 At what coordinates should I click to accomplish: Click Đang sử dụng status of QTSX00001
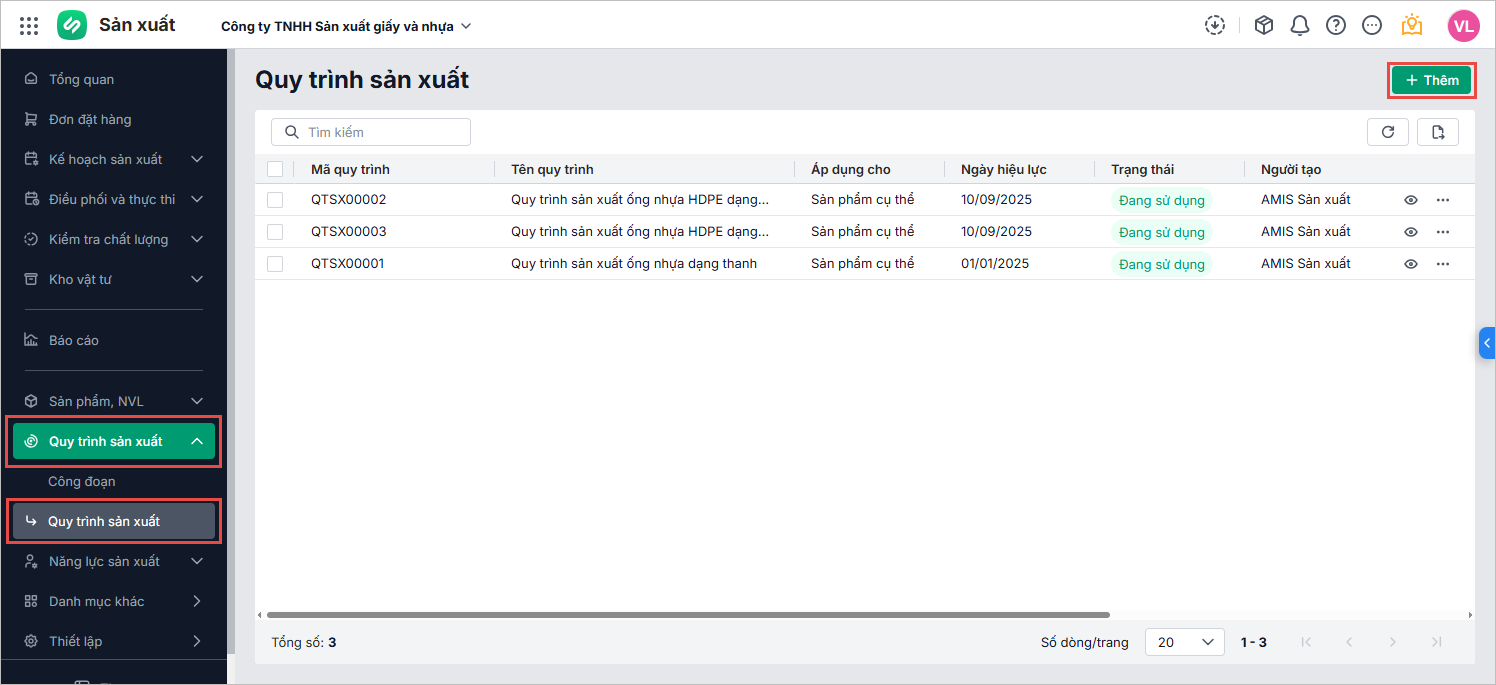coord(1161,264)
